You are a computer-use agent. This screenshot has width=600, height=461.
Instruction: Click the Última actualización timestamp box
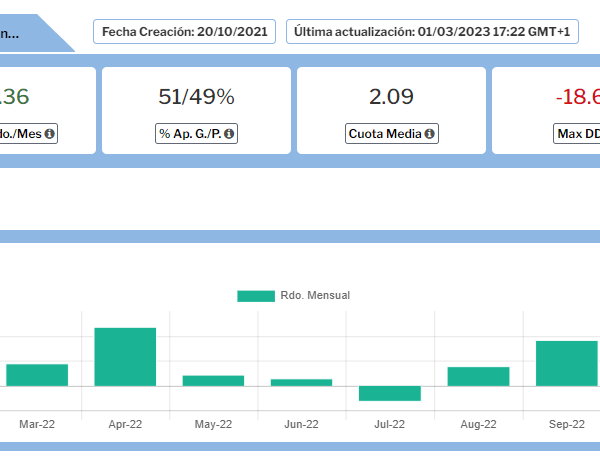[x=432, y=31]
